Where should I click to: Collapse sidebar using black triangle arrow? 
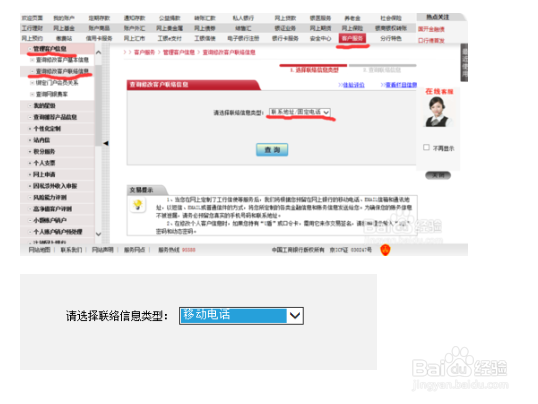(106, 143)
